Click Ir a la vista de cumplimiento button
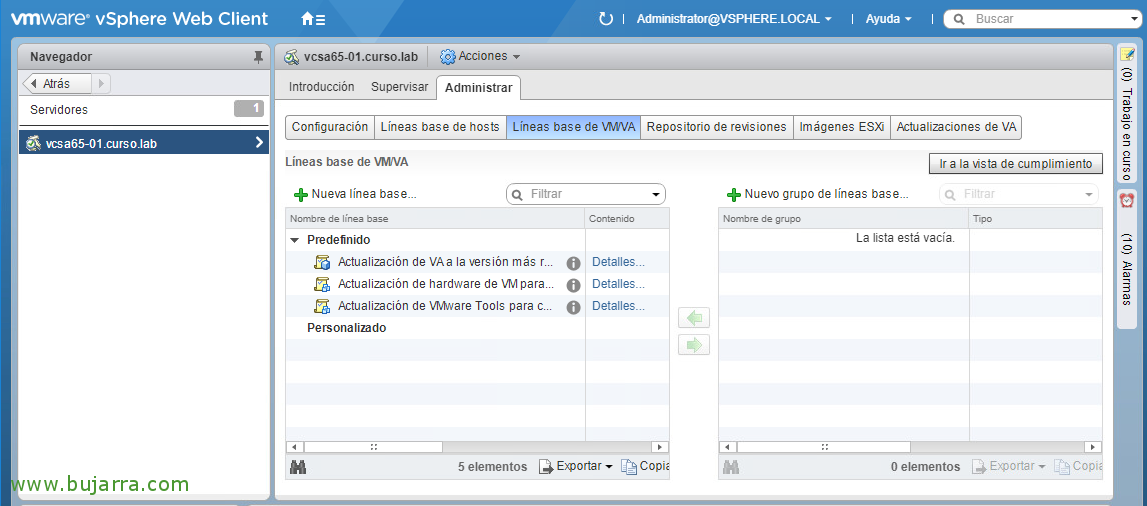1147x506 pixels. tap(1015, 164)
